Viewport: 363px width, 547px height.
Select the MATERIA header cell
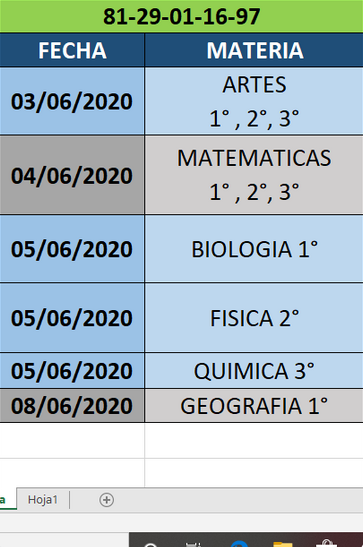point(254,50)
